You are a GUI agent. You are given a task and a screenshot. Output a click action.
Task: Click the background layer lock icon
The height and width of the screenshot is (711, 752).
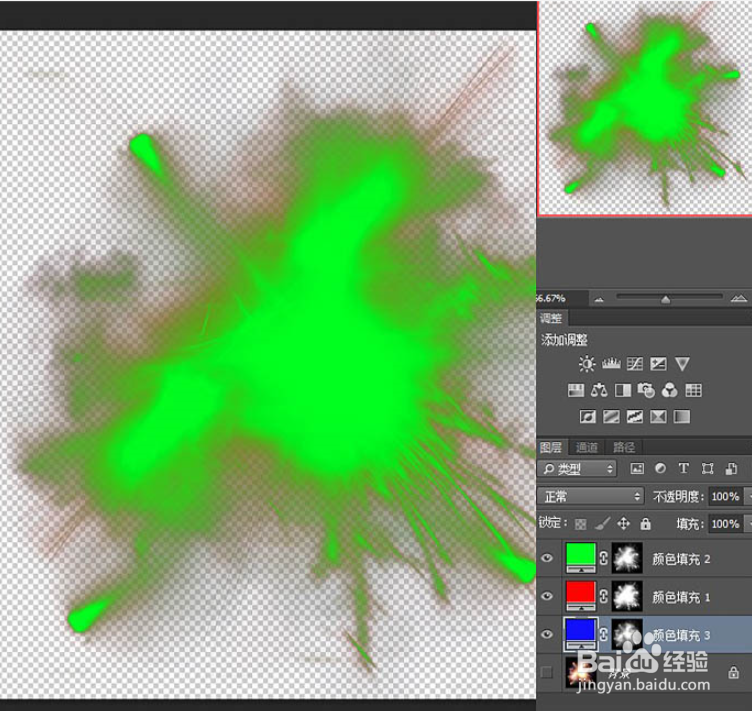[x=733, y=672]
